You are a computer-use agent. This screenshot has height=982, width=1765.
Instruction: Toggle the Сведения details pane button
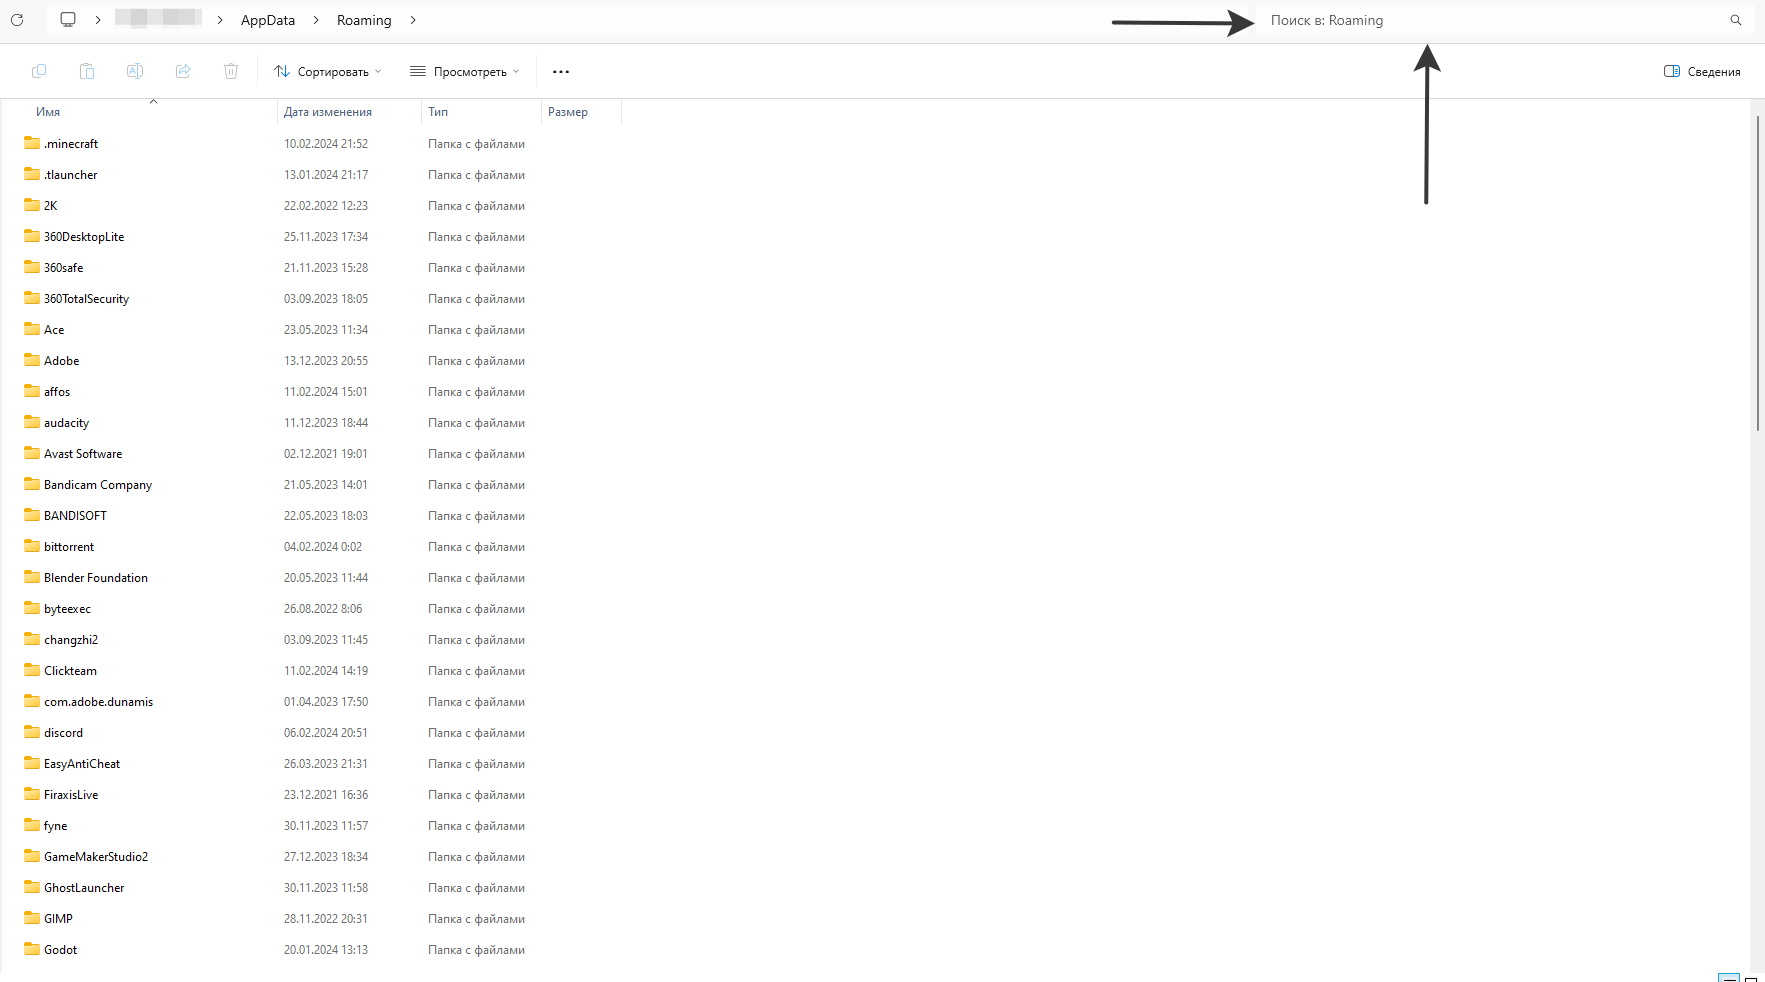[x=1702, y=72]
